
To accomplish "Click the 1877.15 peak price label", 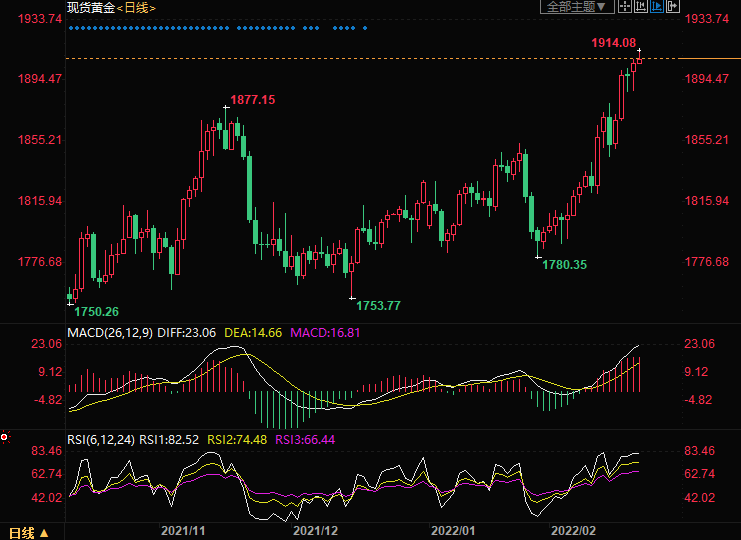I will click(x=252, y=100).
